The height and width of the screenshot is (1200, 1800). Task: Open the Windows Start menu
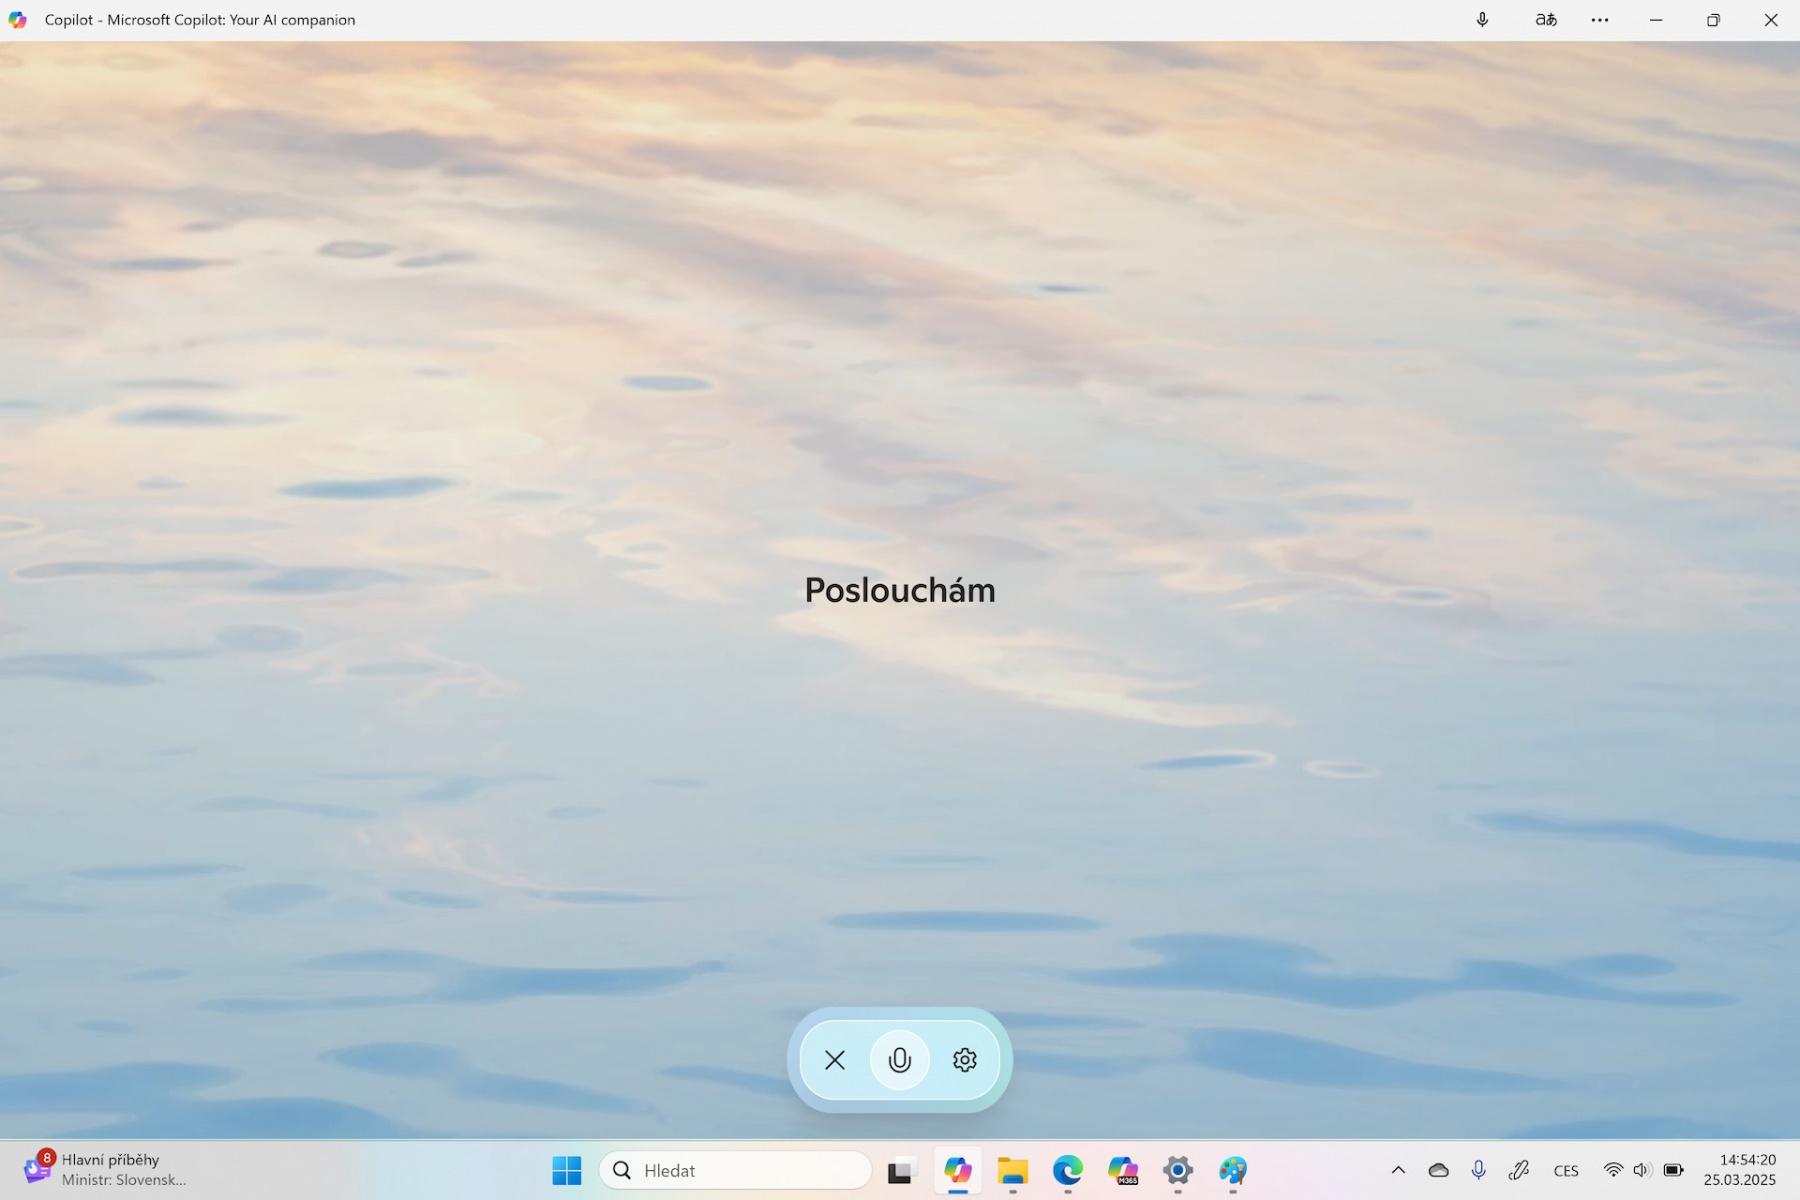[567, 1170]
